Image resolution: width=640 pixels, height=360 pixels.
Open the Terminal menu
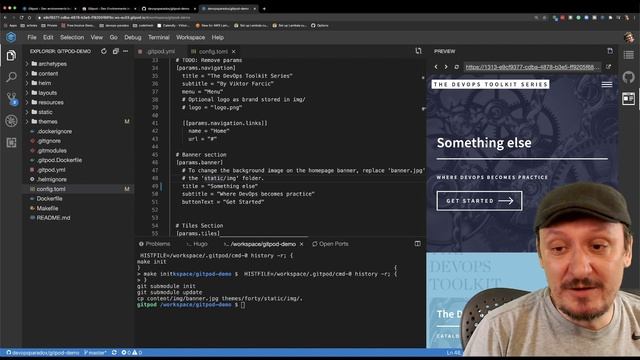(159, 37)
